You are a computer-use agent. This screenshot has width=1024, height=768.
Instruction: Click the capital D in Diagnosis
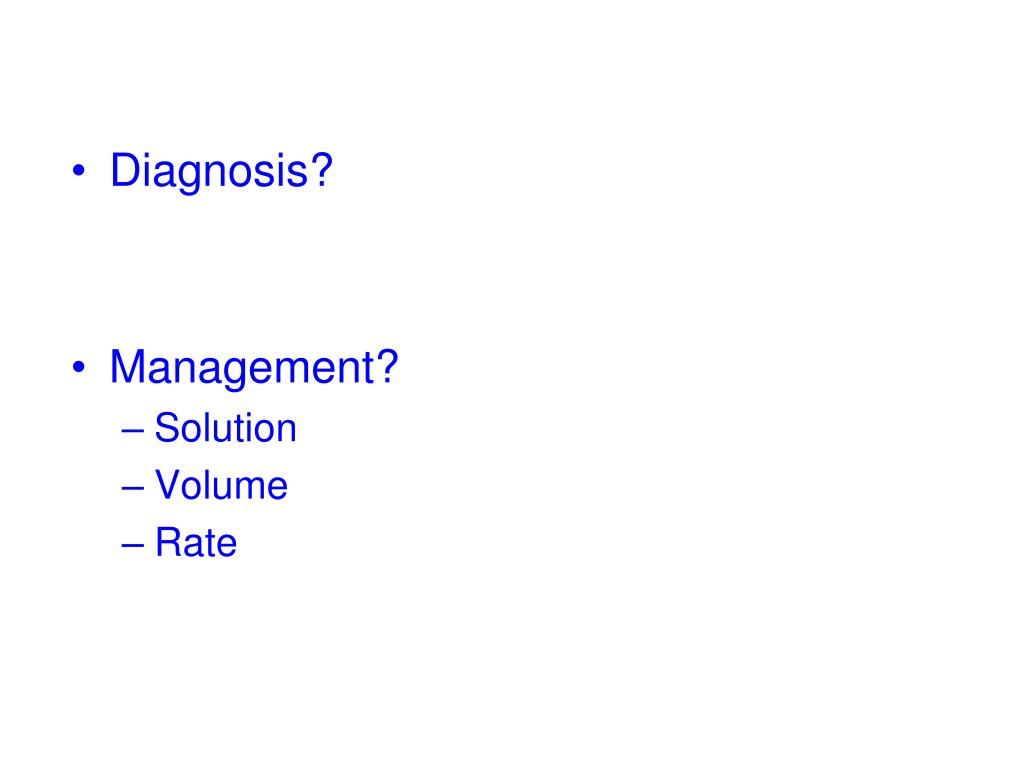125,170
